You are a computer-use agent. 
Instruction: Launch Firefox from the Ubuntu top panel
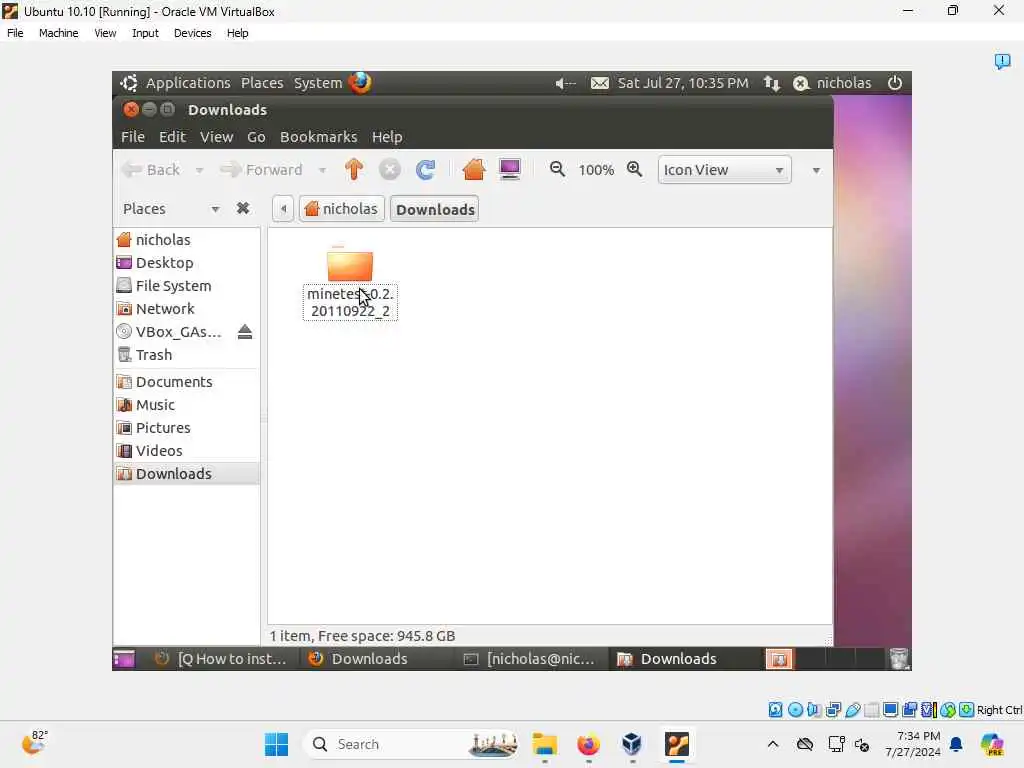tap(359, 83)
